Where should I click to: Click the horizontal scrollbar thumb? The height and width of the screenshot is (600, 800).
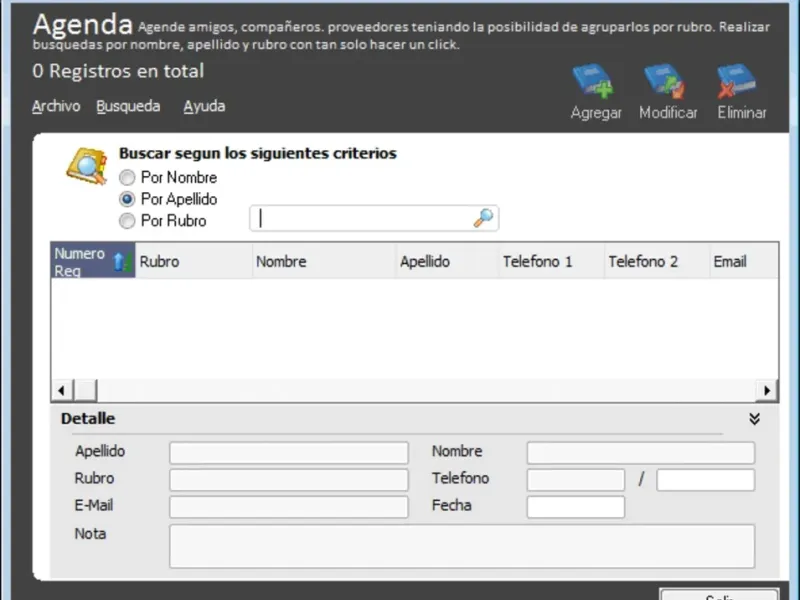[x=85, y=391]
